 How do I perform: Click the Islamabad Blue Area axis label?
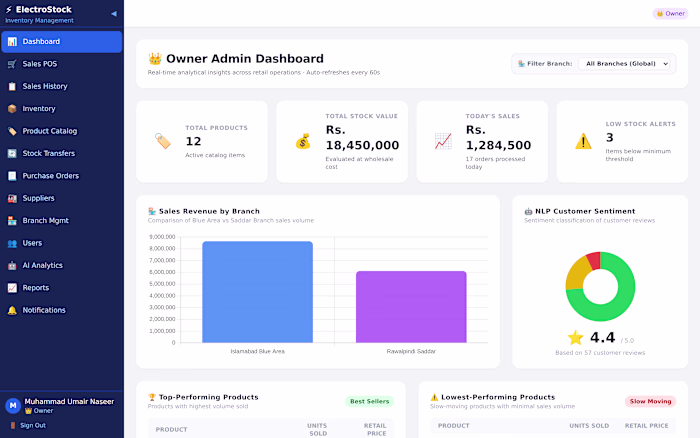[258, 351]
